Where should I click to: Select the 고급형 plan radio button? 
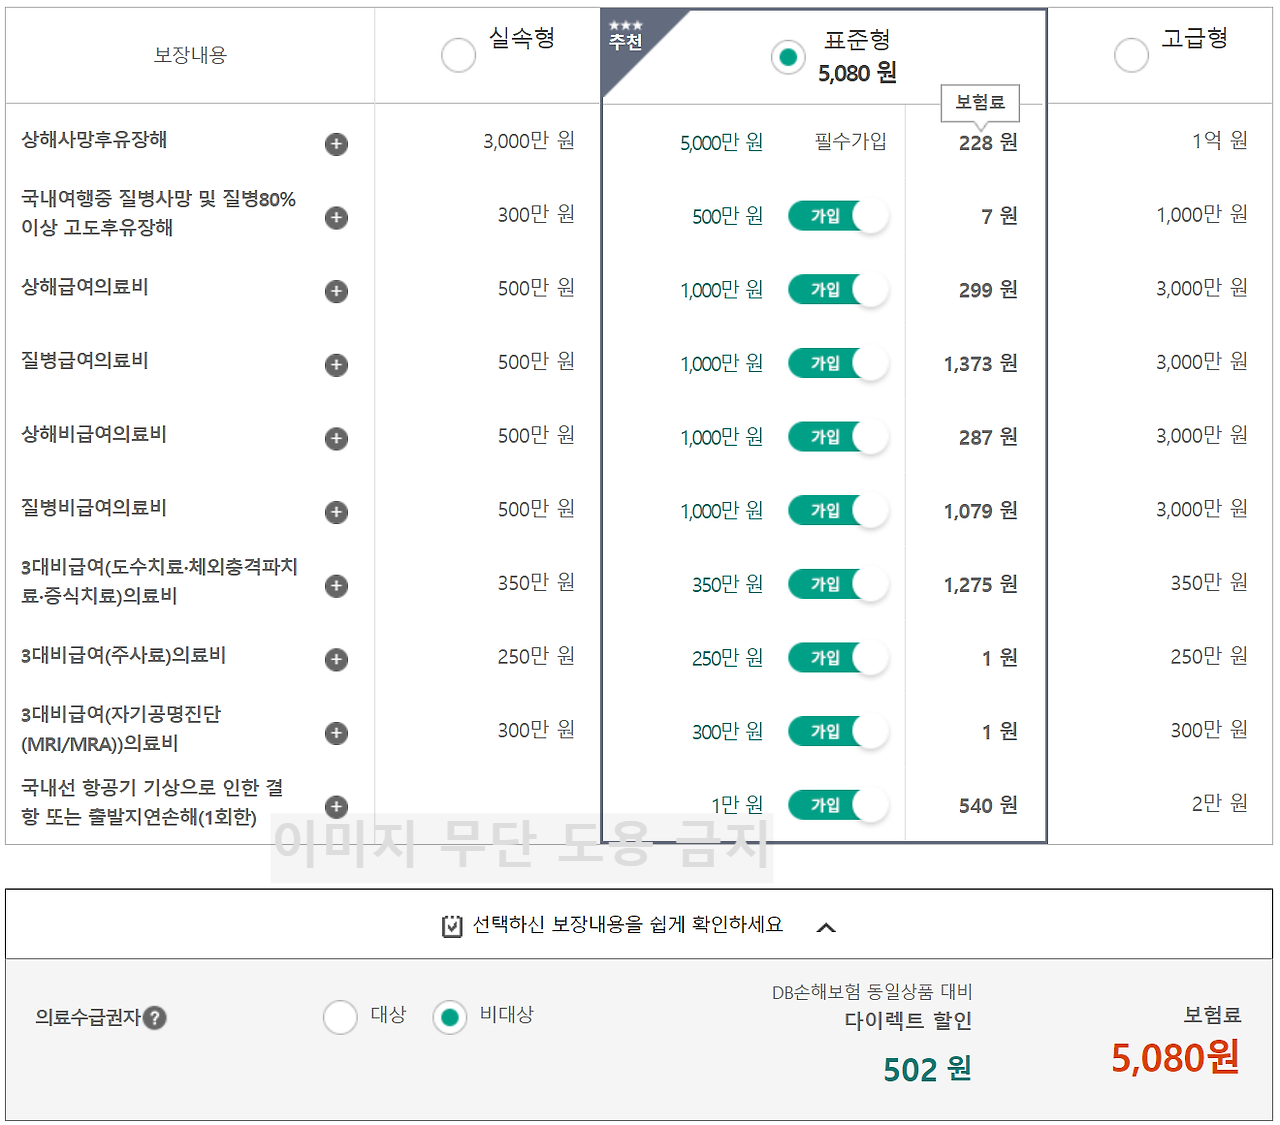pos(1131,55)
